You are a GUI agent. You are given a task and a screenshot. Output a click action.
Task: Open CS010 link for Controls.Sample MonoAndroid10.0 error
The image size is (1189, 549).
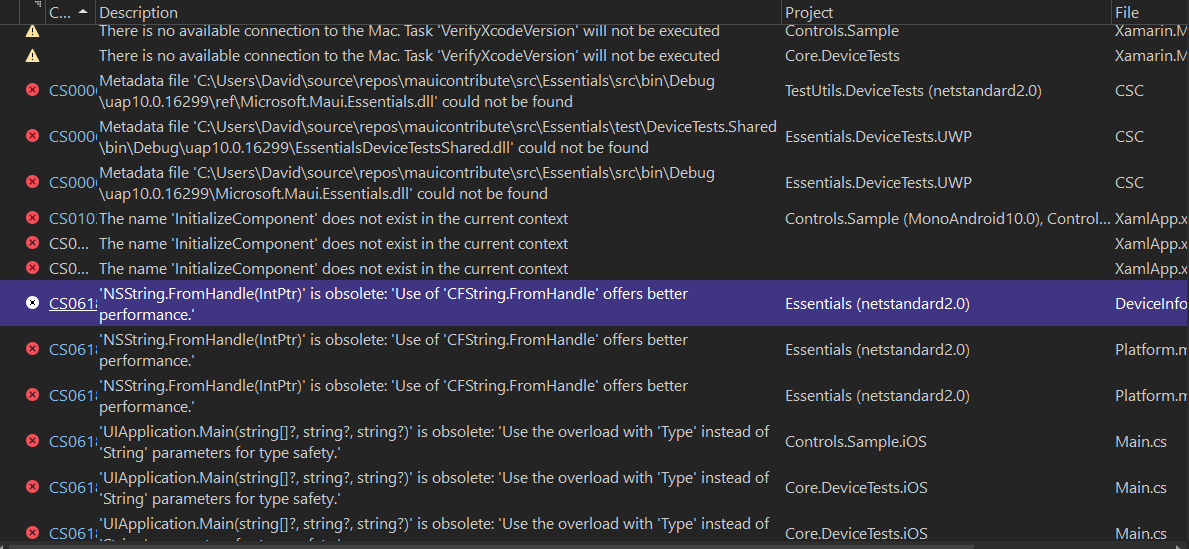coord(73,219)
